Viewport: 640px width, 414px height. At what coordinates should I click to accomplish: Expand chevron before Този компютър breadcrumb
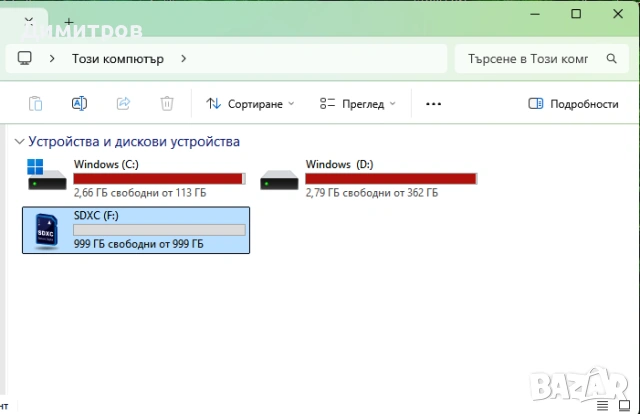point(52,59)
